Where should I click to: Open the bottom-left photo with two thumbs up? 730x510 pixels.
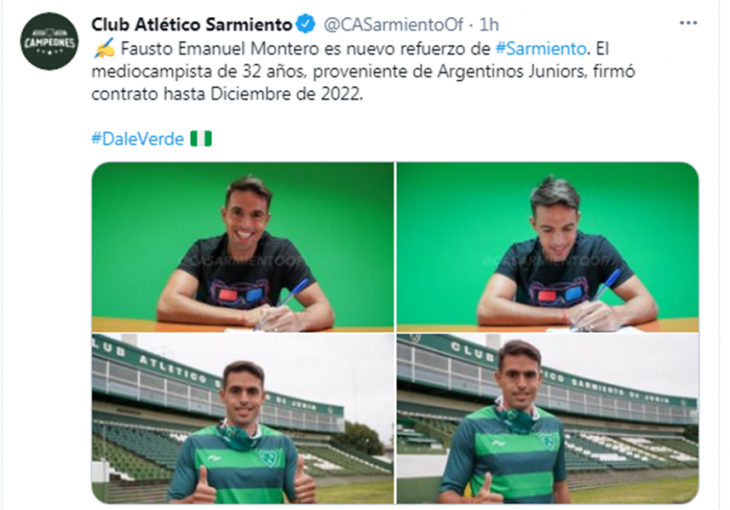click(x=243, y=419)
